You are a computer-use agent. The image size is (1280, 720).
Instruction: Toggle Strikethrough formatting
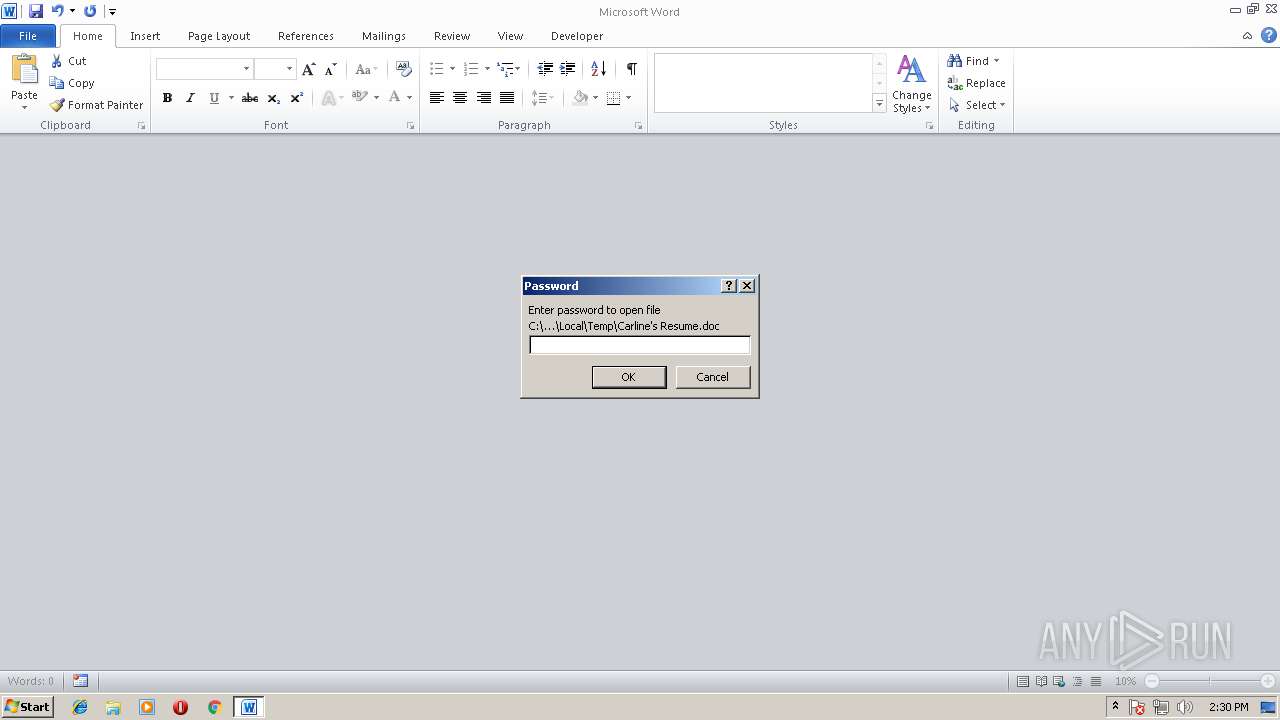point(250,97)
